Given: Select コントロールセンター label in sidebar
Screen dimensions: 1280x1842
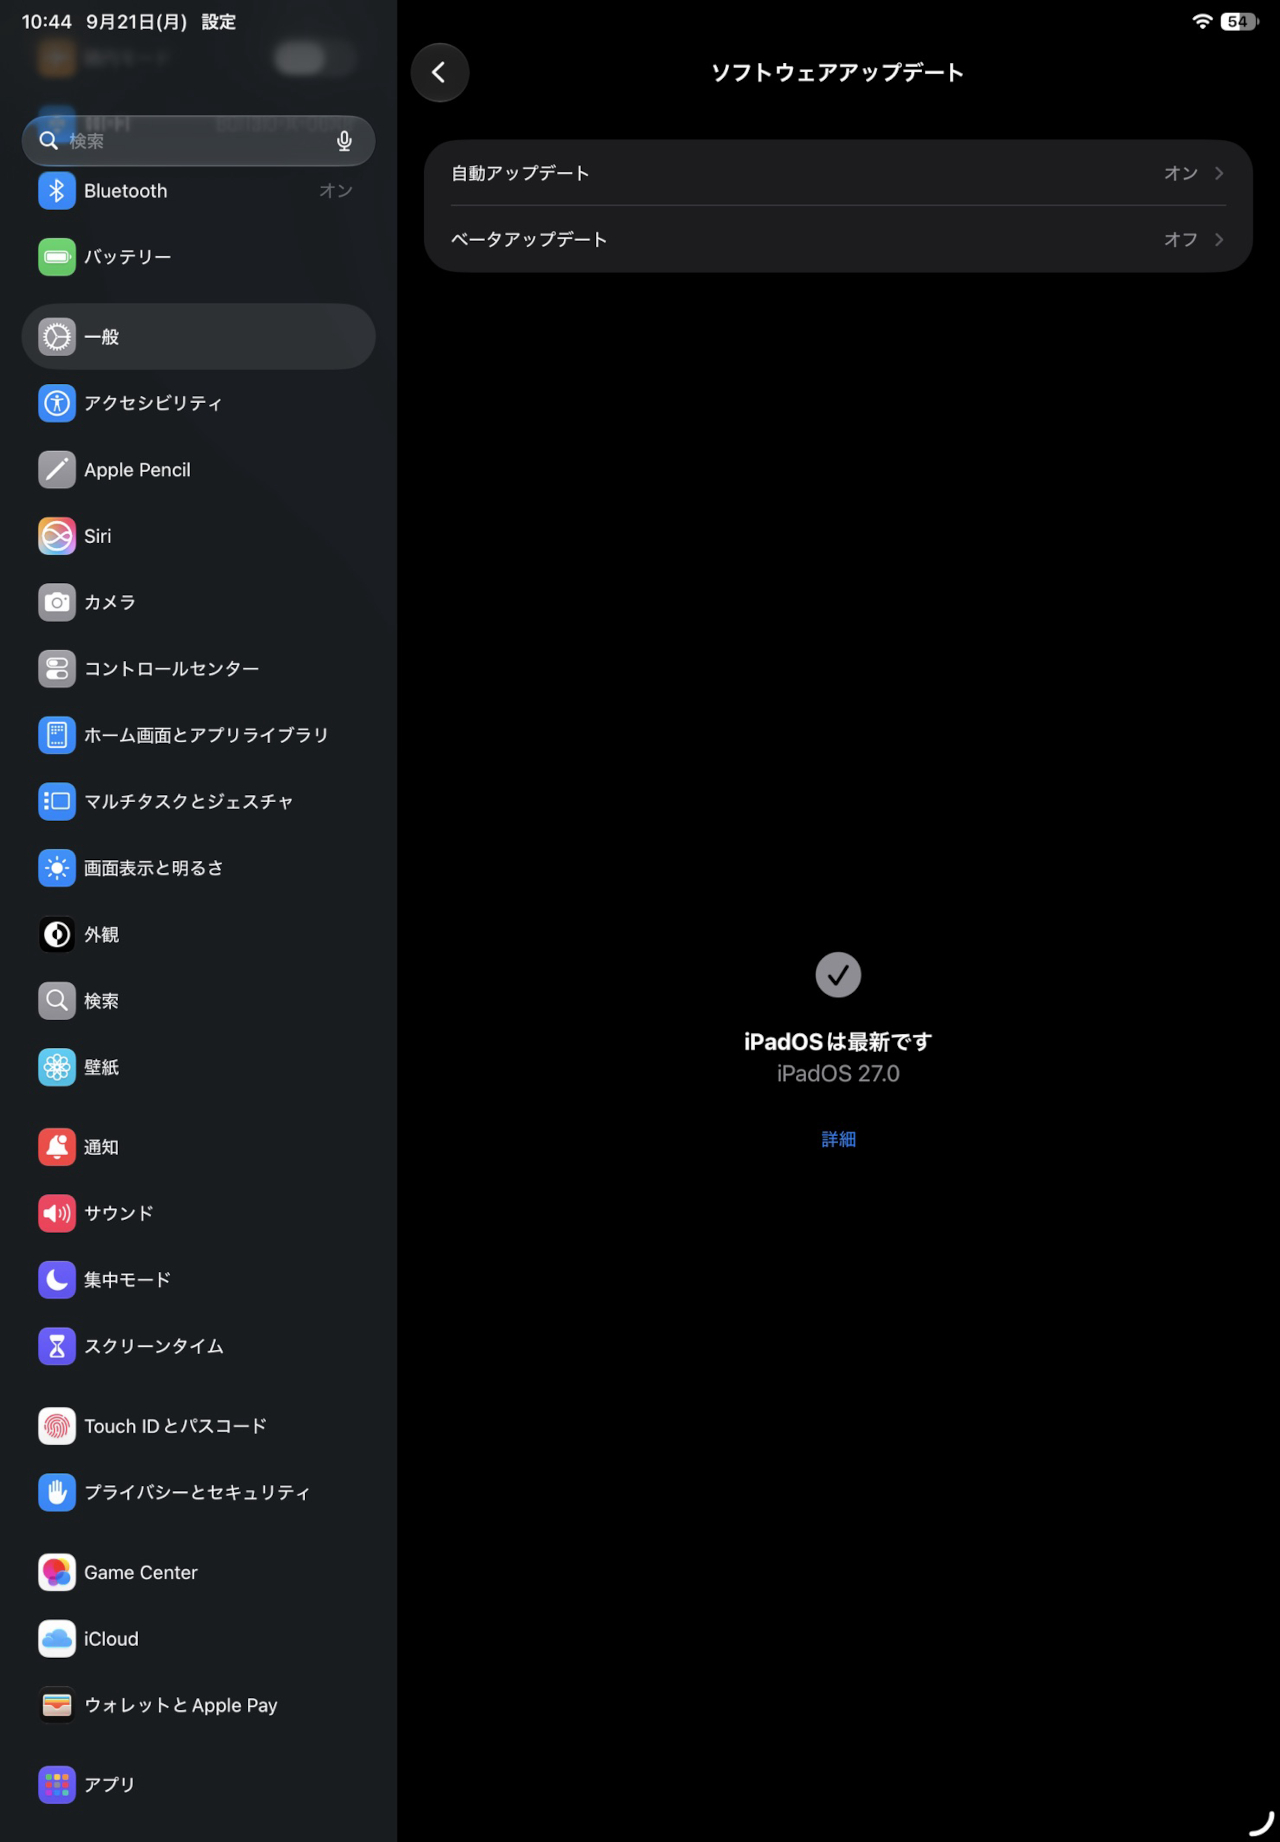Looking at the screenshot, I should (x=172, y=669).
